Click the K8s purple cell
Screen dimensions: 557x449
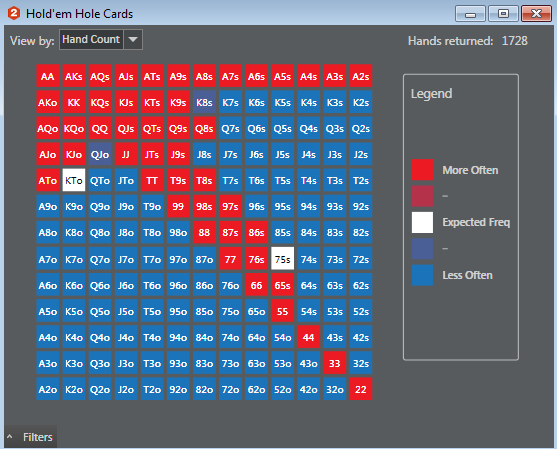click(204, 102)
